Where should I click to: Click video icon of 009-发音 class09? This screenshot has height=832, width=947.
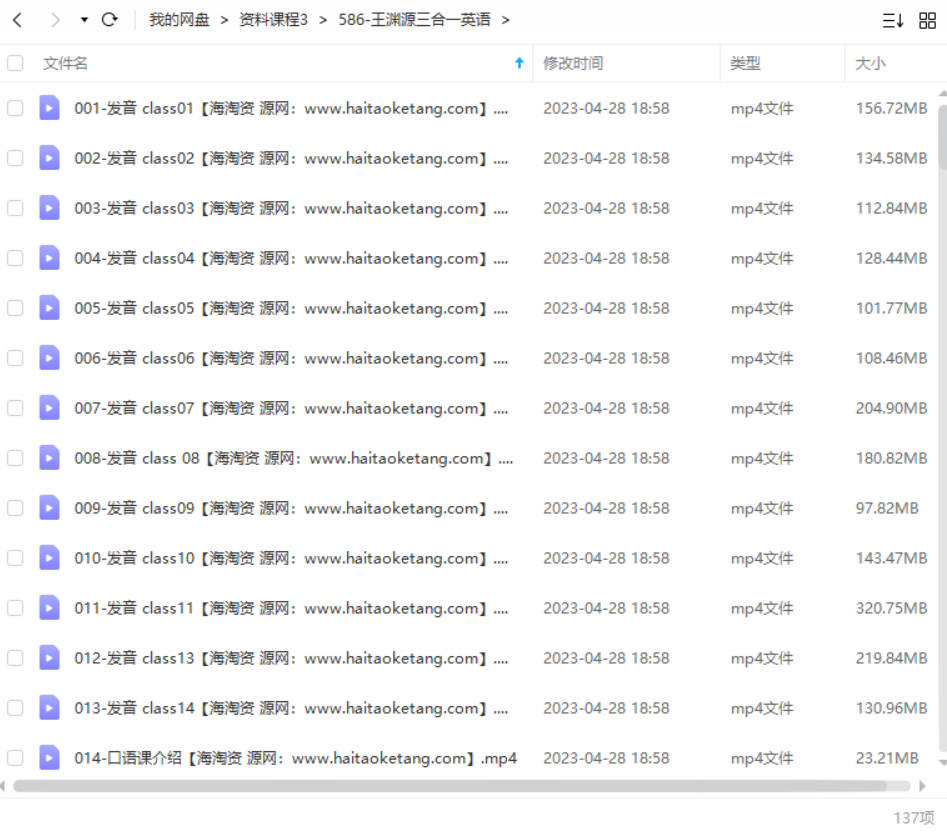[x=50, y=508]
